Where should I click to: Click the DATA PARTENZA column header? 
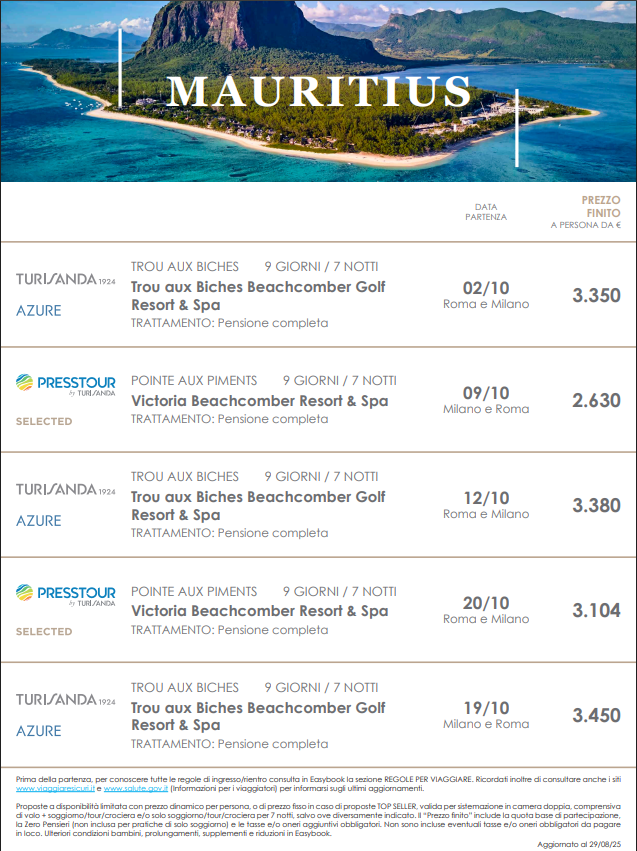tap(486, 212)
